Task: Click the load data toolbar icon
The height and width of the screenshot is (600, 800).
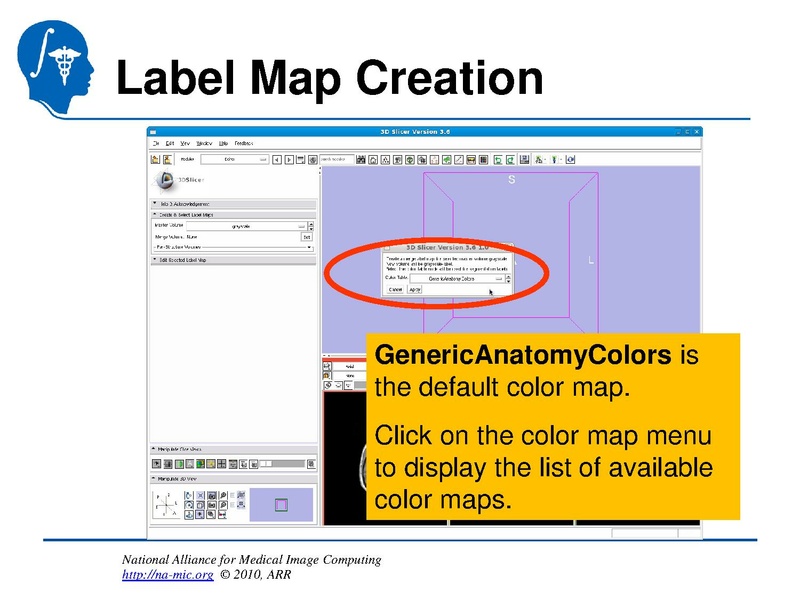Action: click(155, 159)
